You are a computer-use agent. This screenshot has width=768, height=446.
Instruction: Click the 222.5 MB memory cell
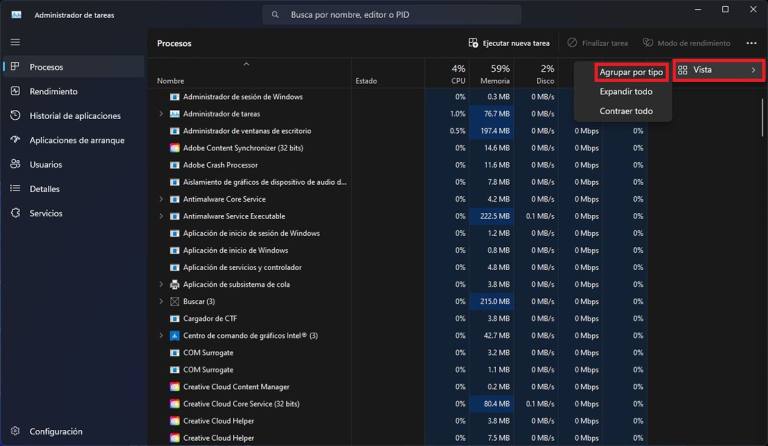click(x=492, y=216)
